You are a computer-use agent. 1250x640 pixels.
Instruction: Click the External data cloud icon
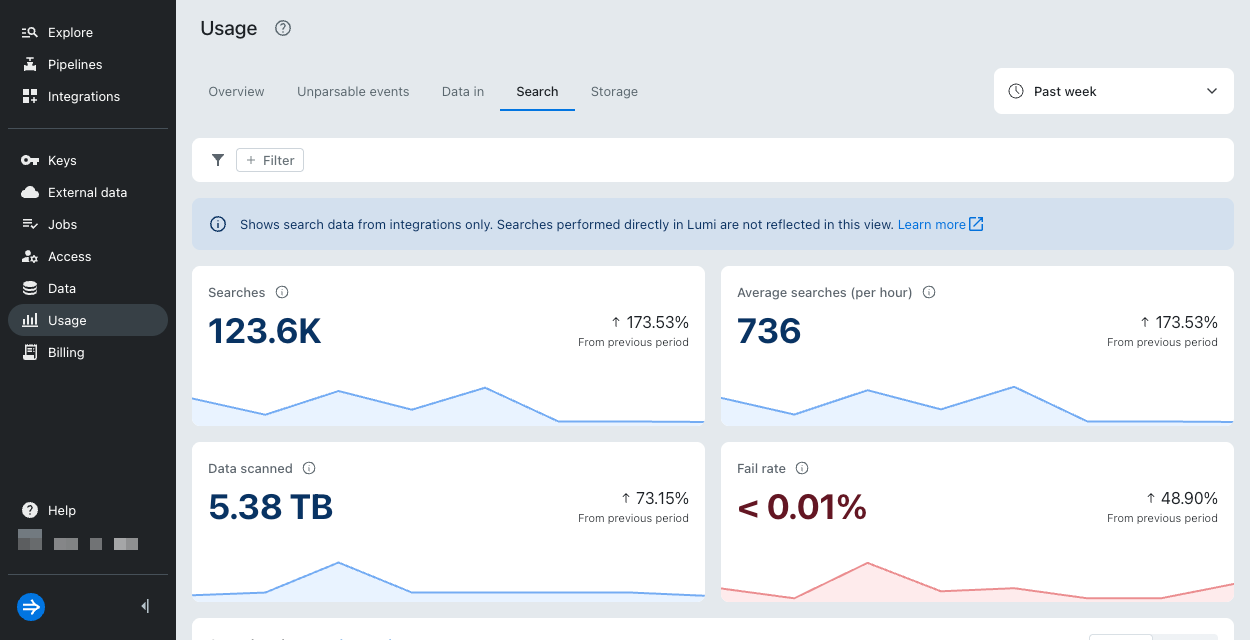30,192
